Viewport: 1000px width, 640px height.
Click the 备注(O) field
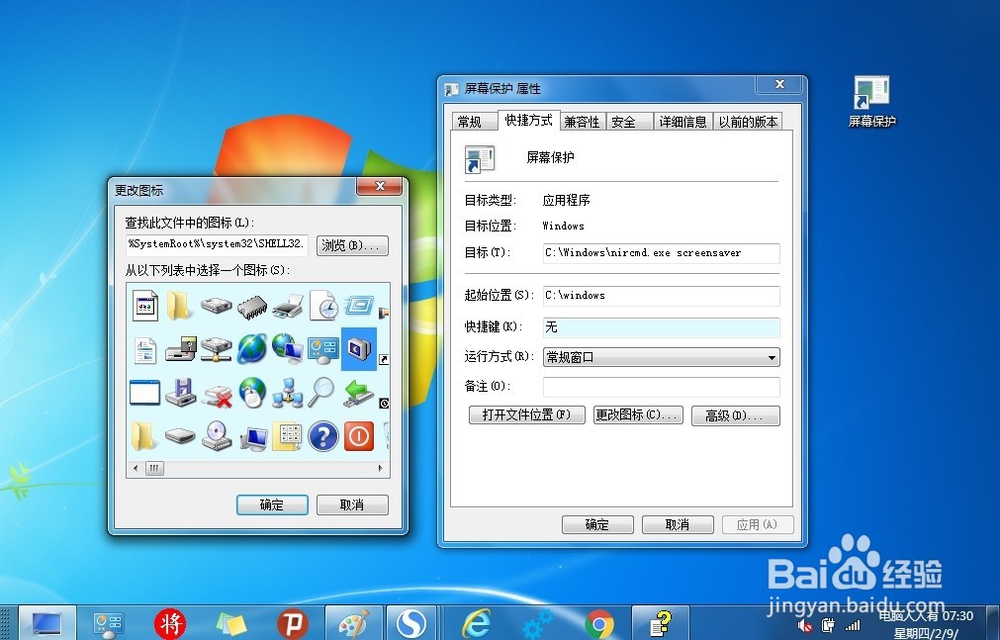[x=661, y=387]
